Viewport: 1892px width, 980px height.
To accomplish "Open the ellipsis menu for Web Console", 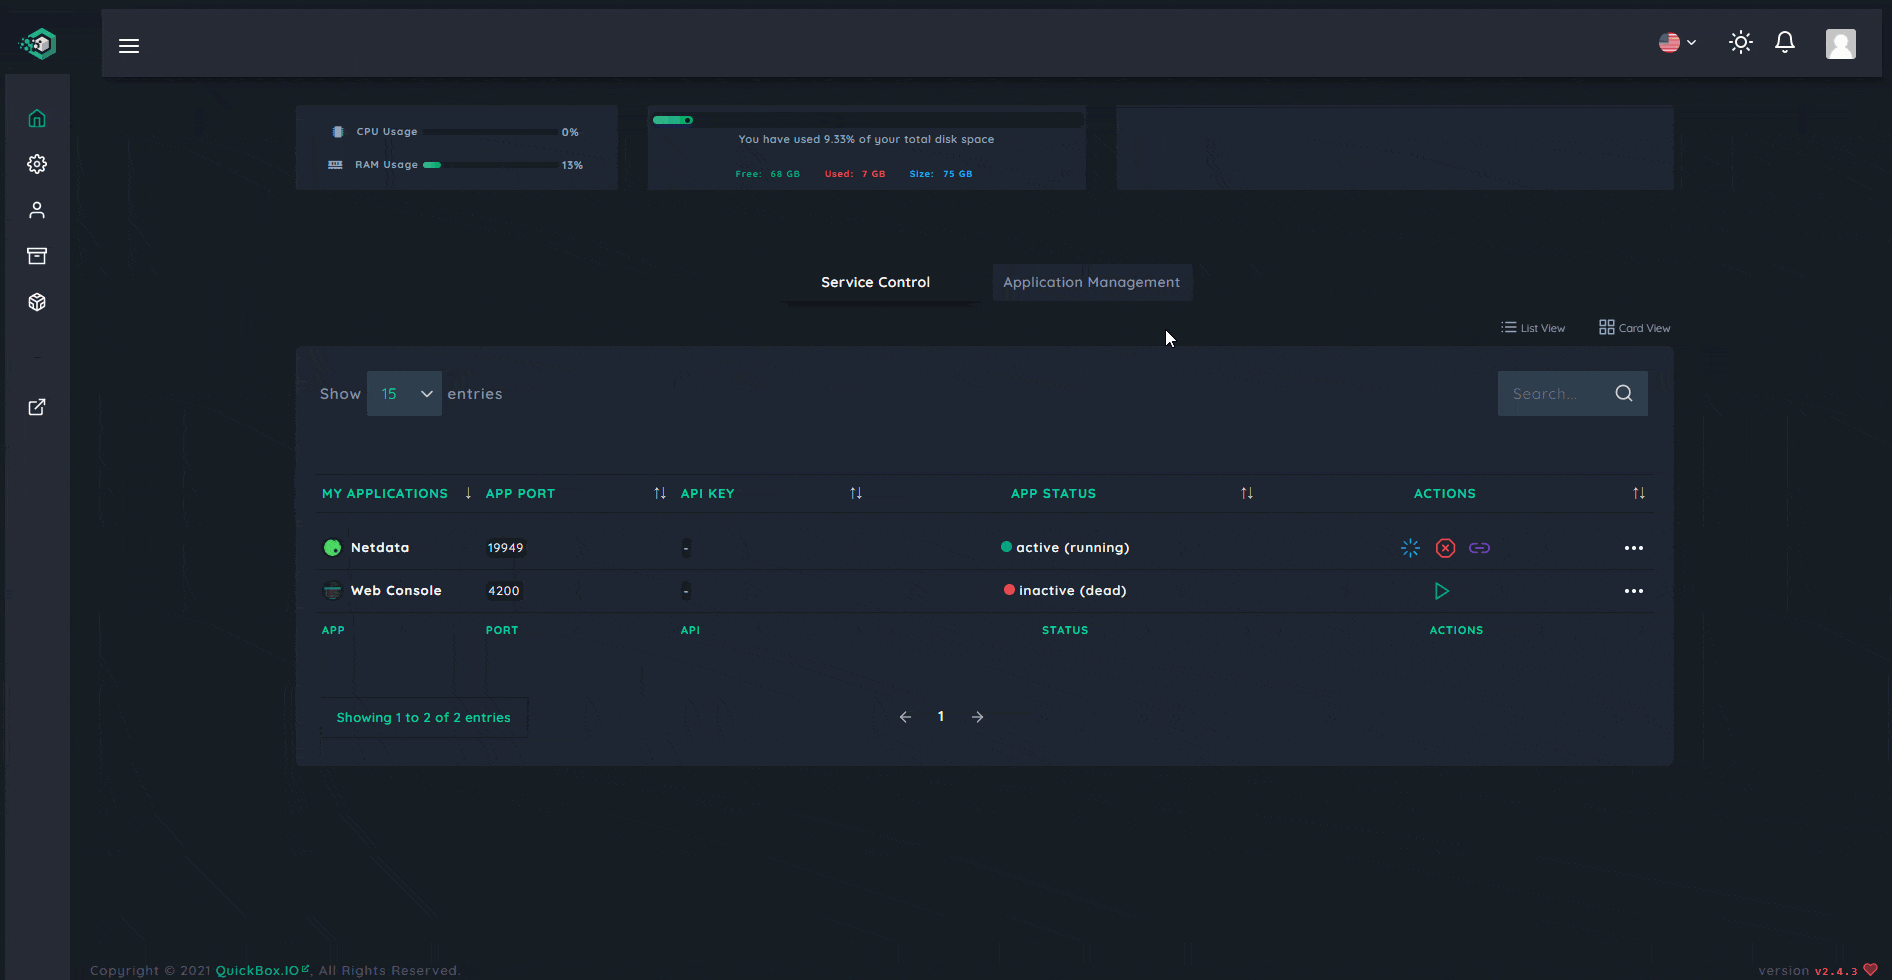I will pyautogui.click(x=1635, y=590).
